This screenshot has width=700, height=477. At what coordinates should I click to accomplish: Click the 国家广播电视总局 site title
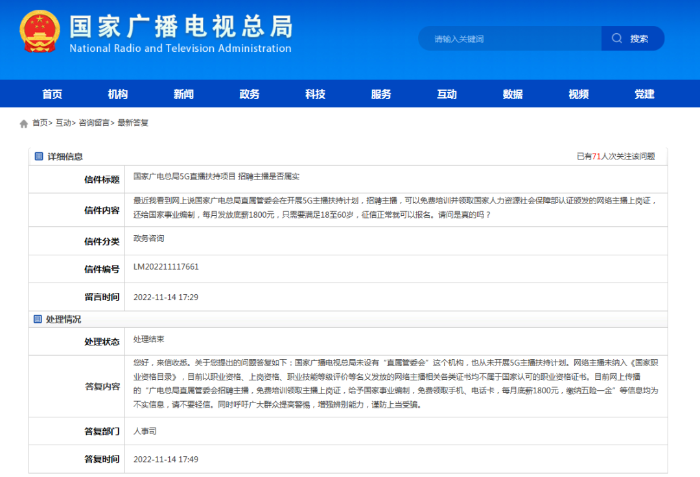[x=181, y=26]
